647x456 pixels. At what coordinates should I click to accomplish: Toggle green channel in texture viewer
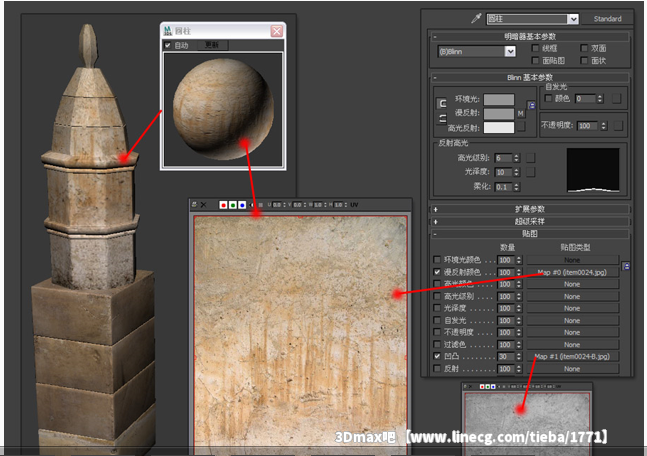pos(232,204)
